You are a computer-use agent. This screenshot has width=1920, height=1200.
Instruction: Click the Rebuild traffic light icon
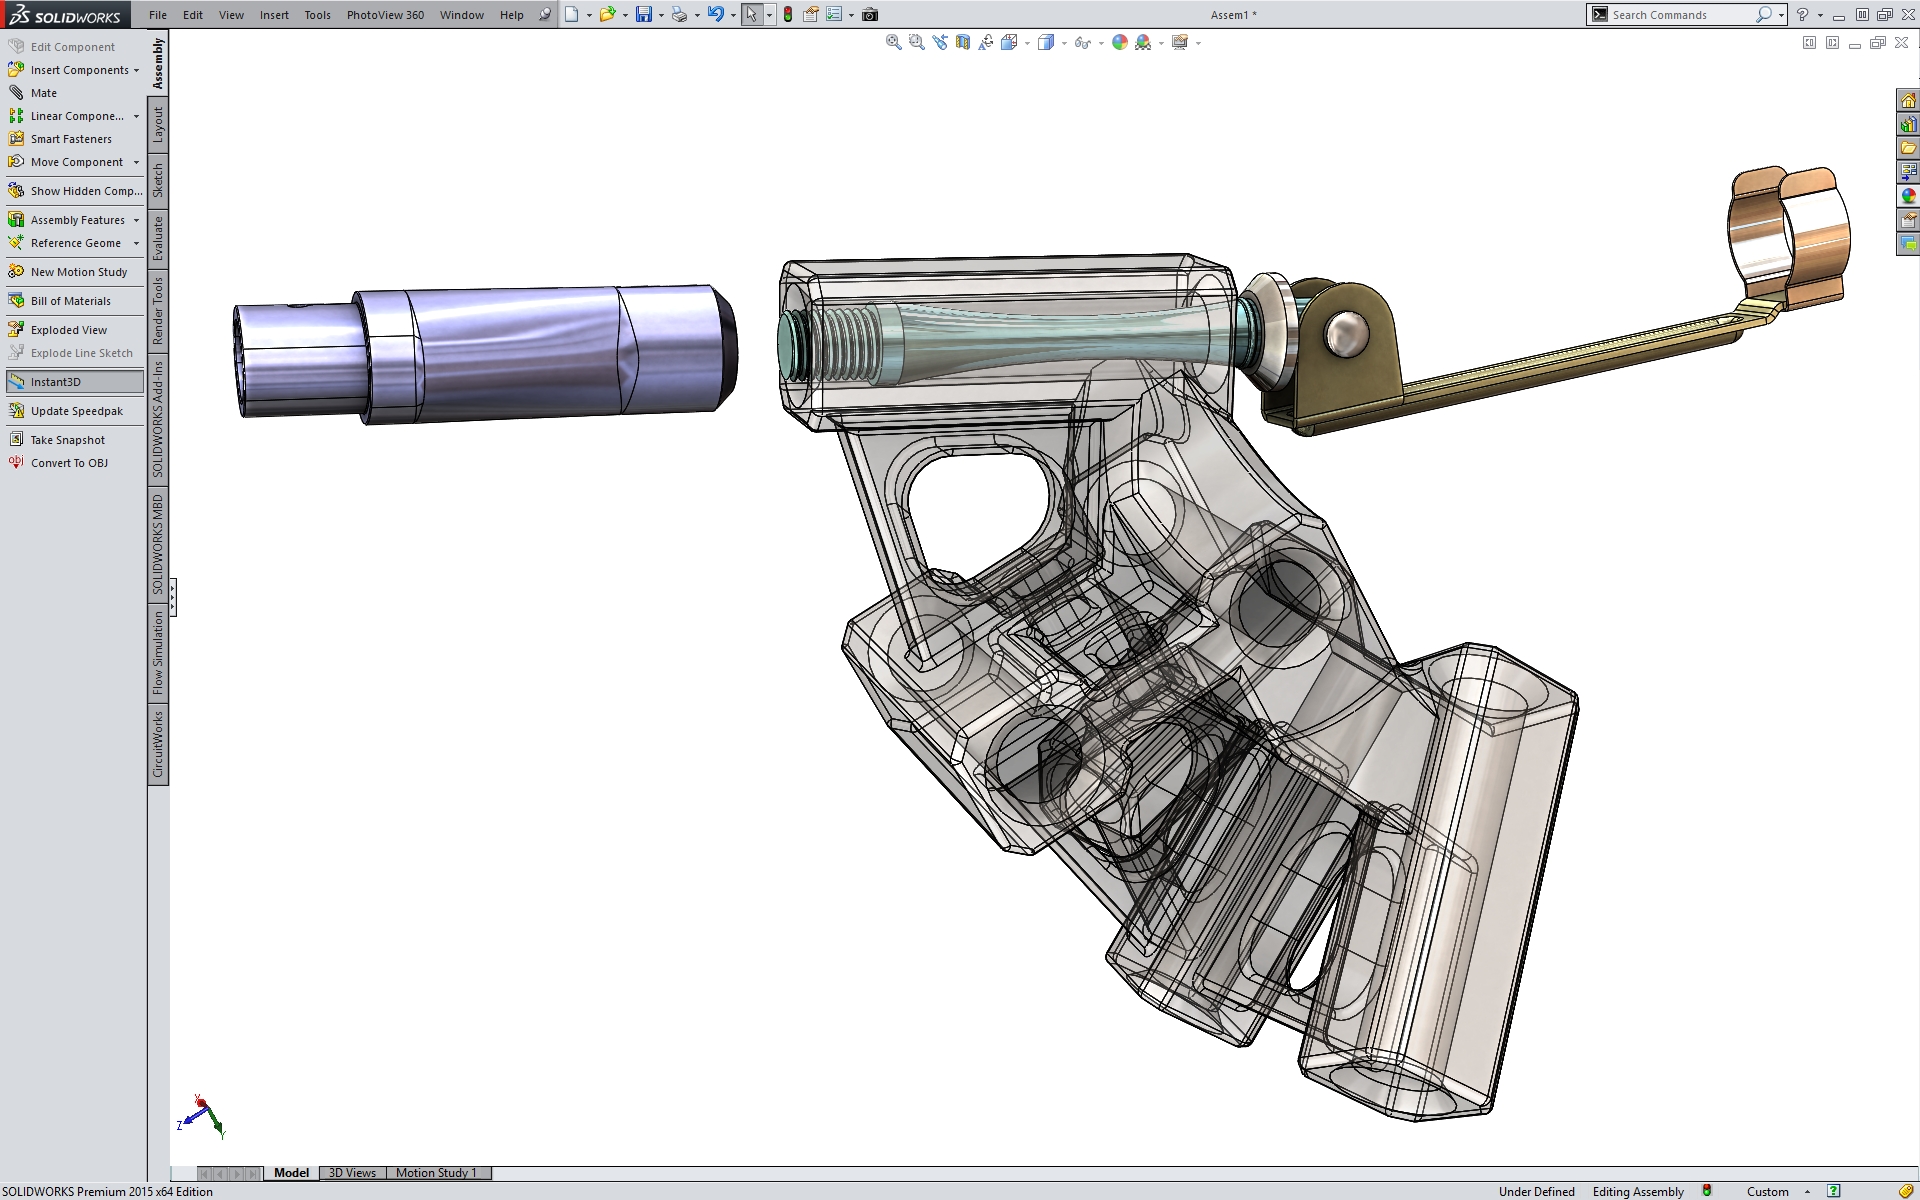[x=788, y=15]
